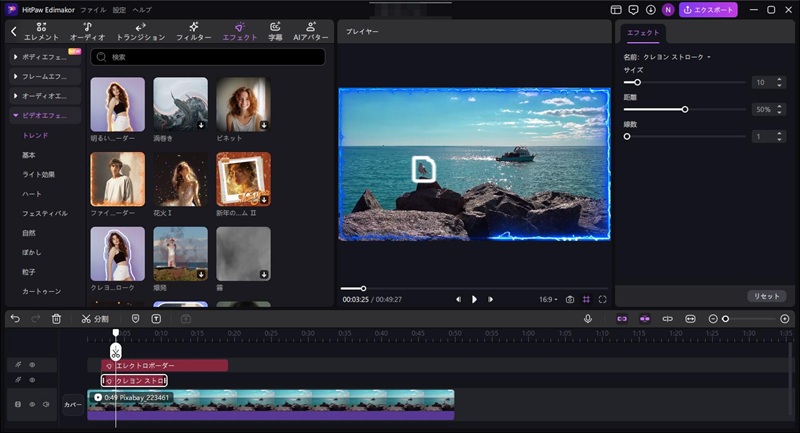Click the layout switch icon in title bar
This screenshot has width=800, height=433.
click(616, 10)
